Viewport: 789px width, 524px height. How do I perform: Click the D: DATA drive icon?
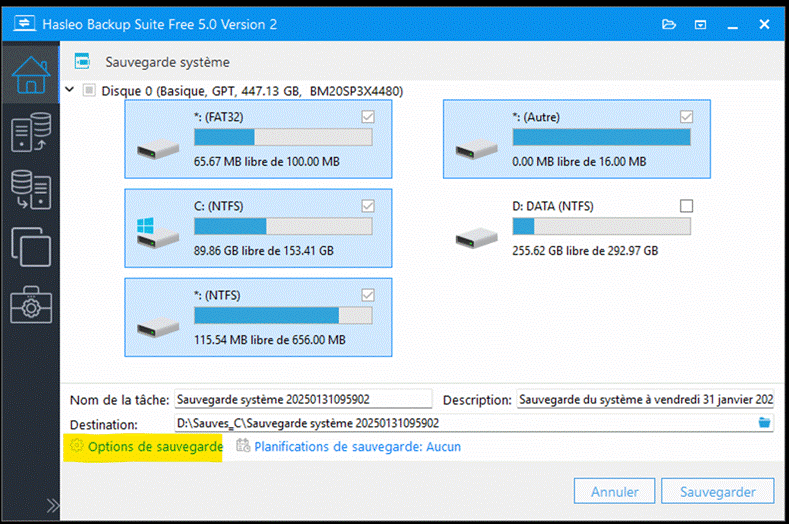pyautogui.click(x=477, y=238)
